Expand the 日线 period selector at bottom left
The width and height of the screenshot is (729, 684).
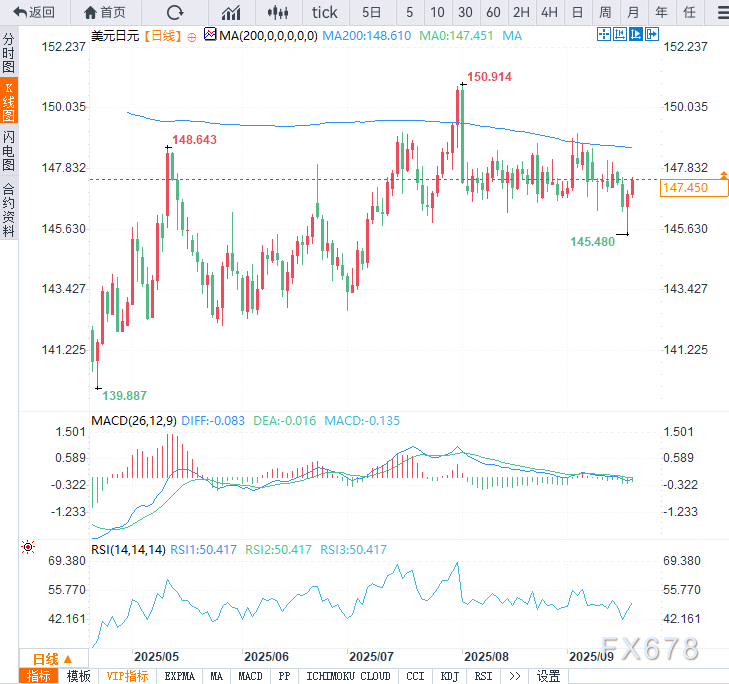click(52, 659)
